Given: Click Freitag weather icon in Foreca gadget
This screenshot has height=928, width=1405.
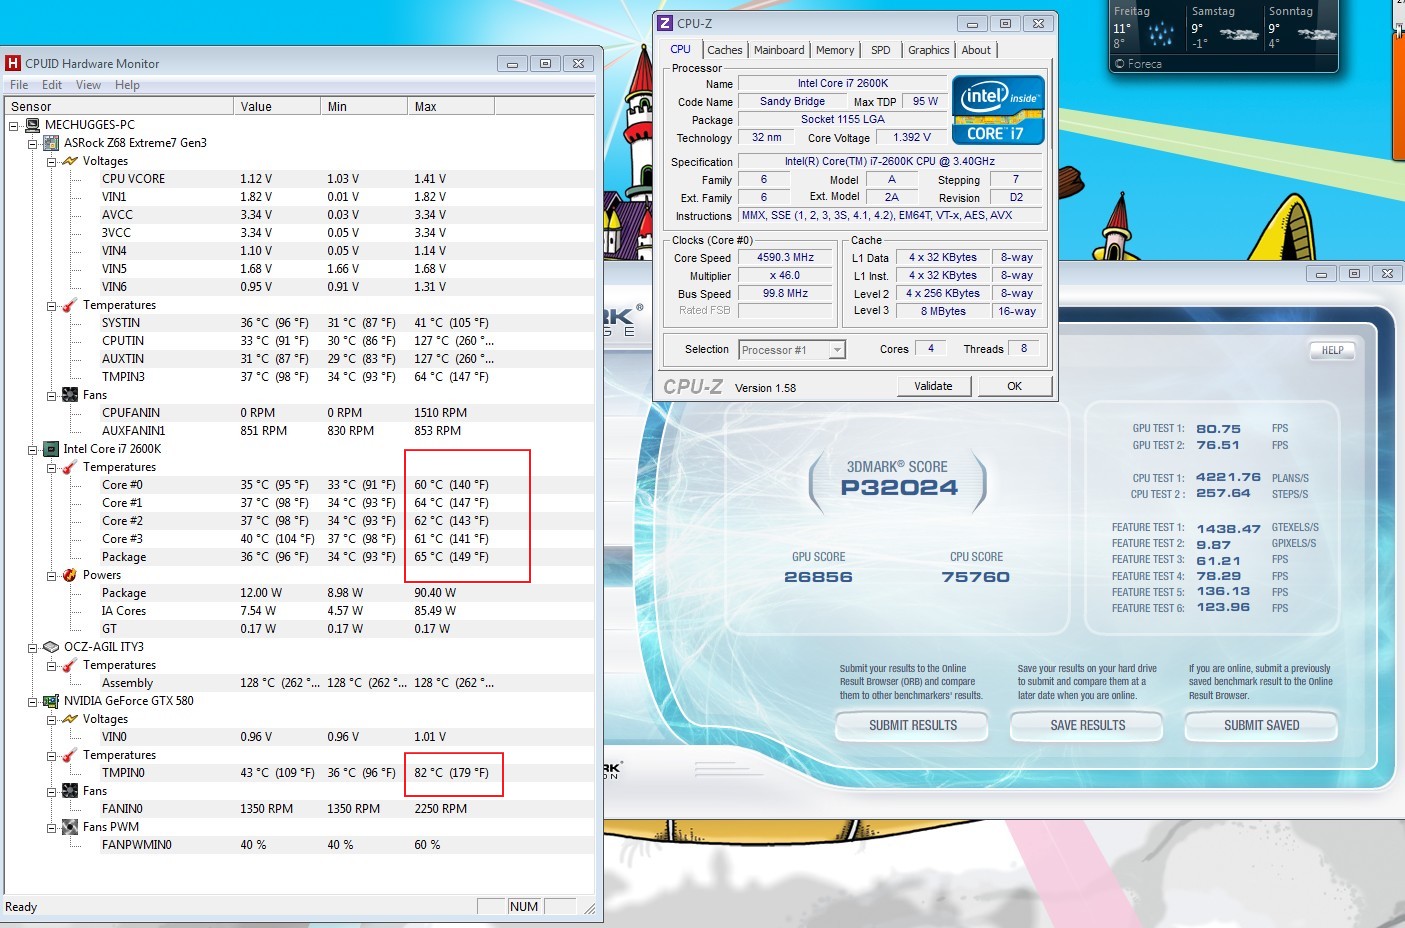Looking at the screenshot, I should [1160, 34].
